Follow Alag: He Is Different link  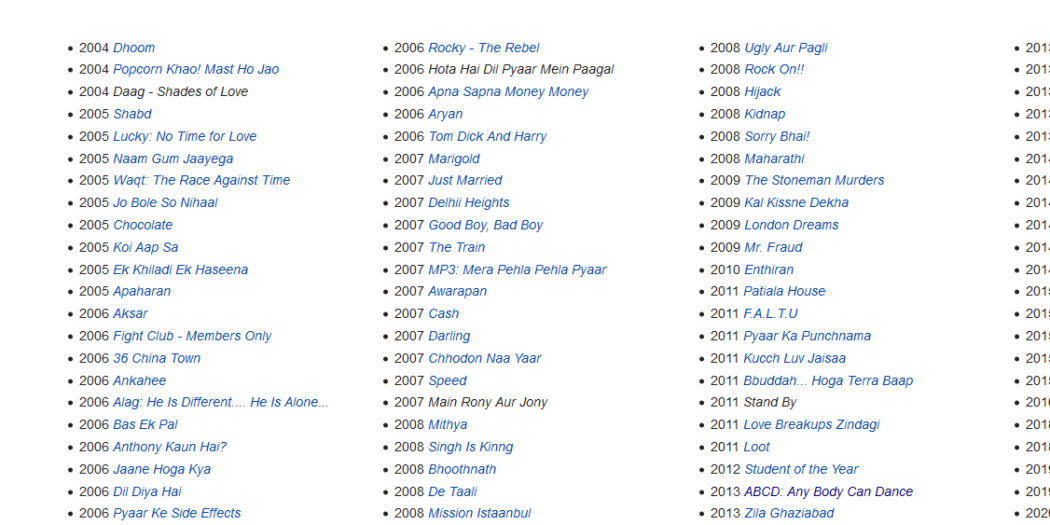tap(221, 402)
